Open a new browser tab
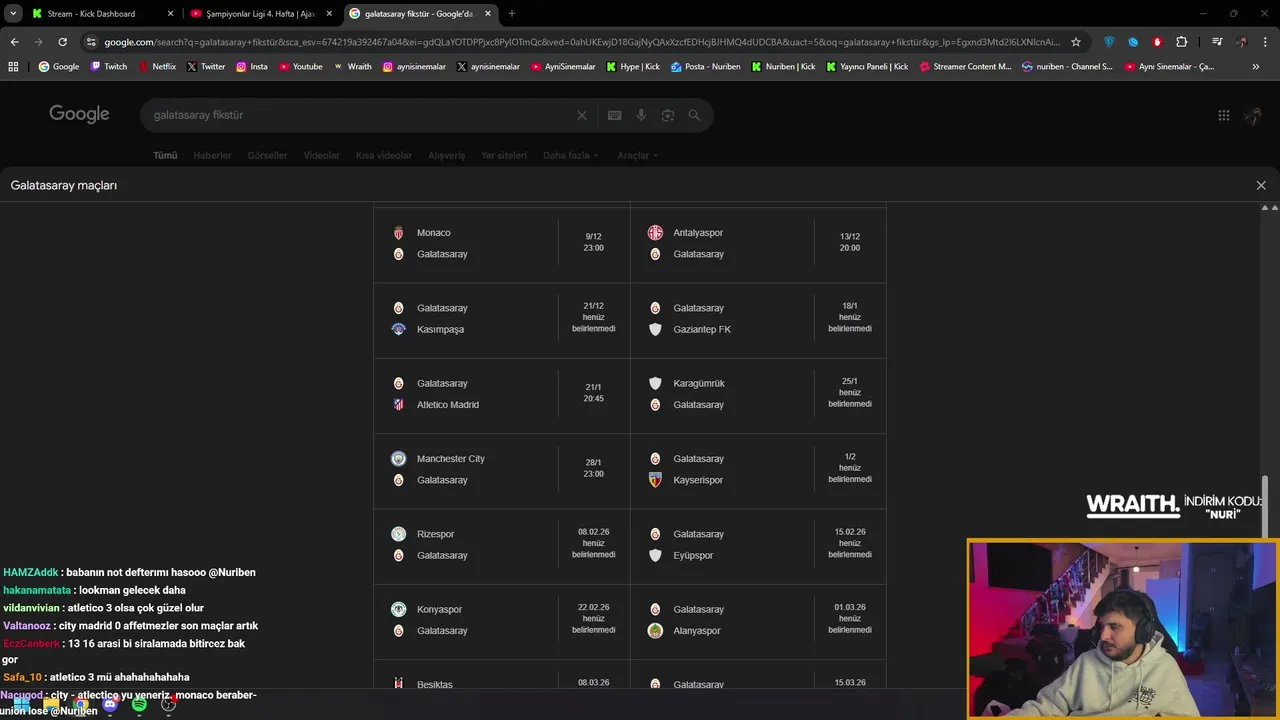Viewport: 1280px width, 720px height. pos(512,13)
